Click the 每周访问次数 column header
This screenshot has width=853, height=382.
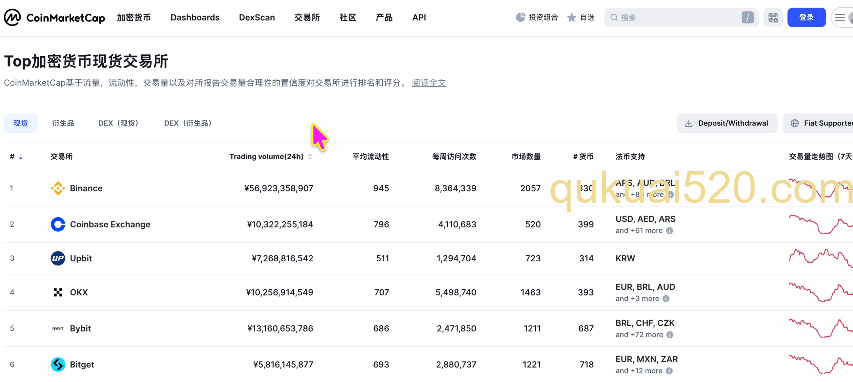pos(454,157)
